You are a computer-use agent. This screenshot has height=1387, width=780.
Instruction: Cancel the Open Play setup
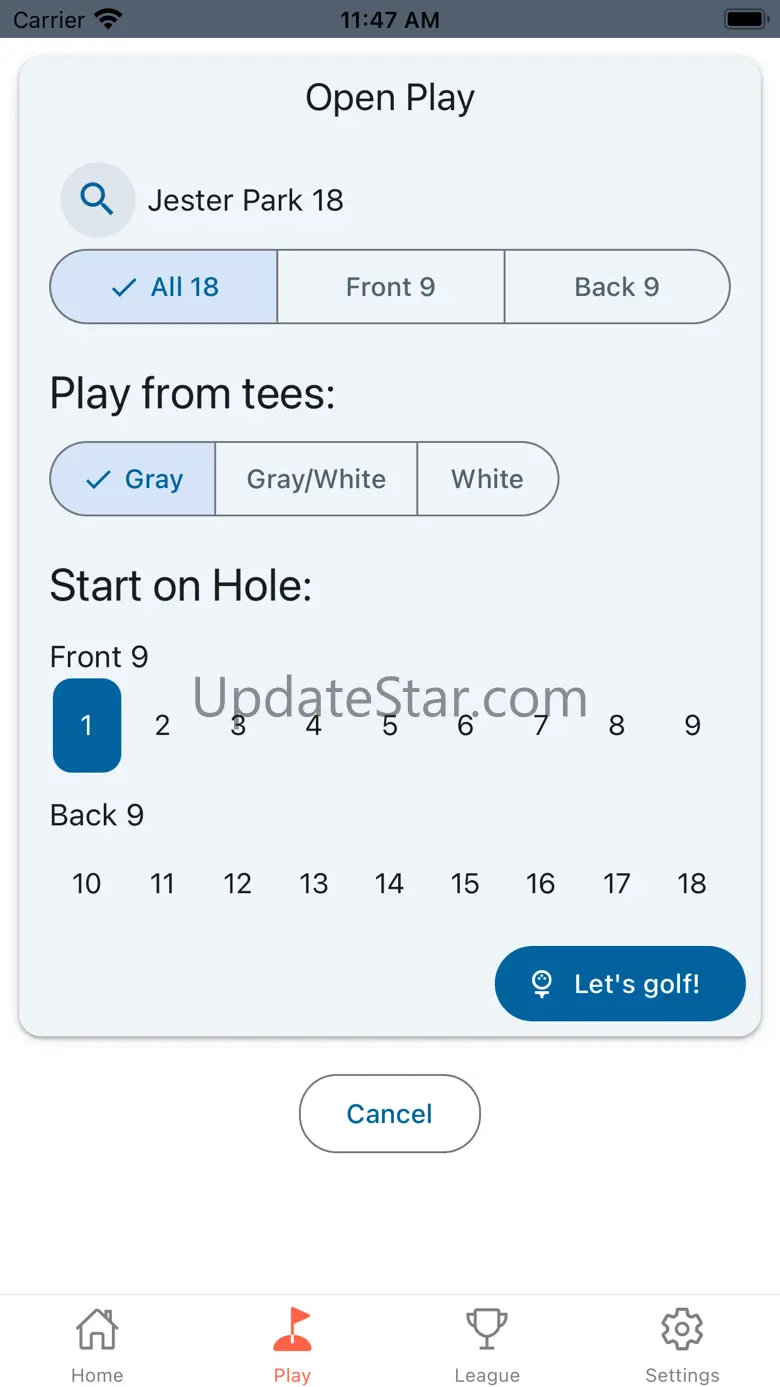390,1114
